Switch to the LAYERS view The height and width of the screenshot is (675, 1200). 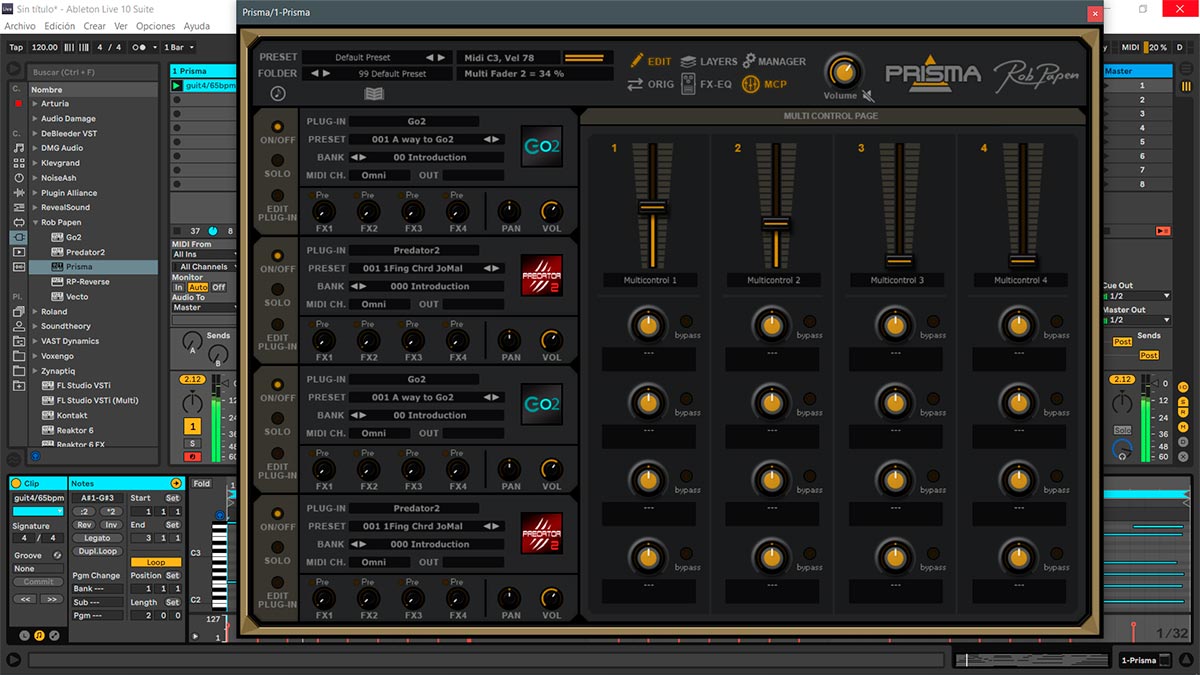pos(709,61)
